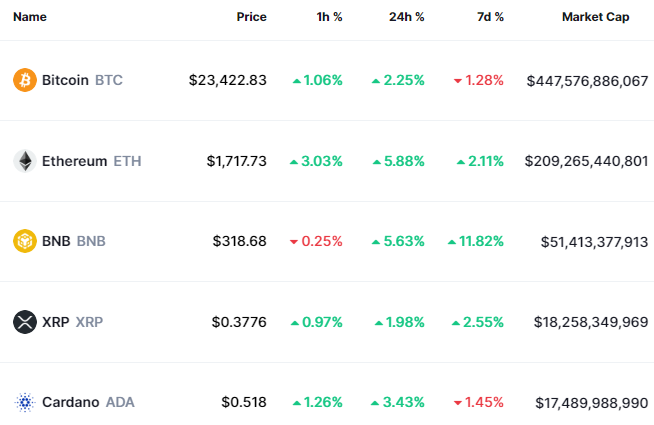Sort by the Price column header
The height and width of the screenshot is (425, 654).
pyautogui.click(x=251, y=17)
